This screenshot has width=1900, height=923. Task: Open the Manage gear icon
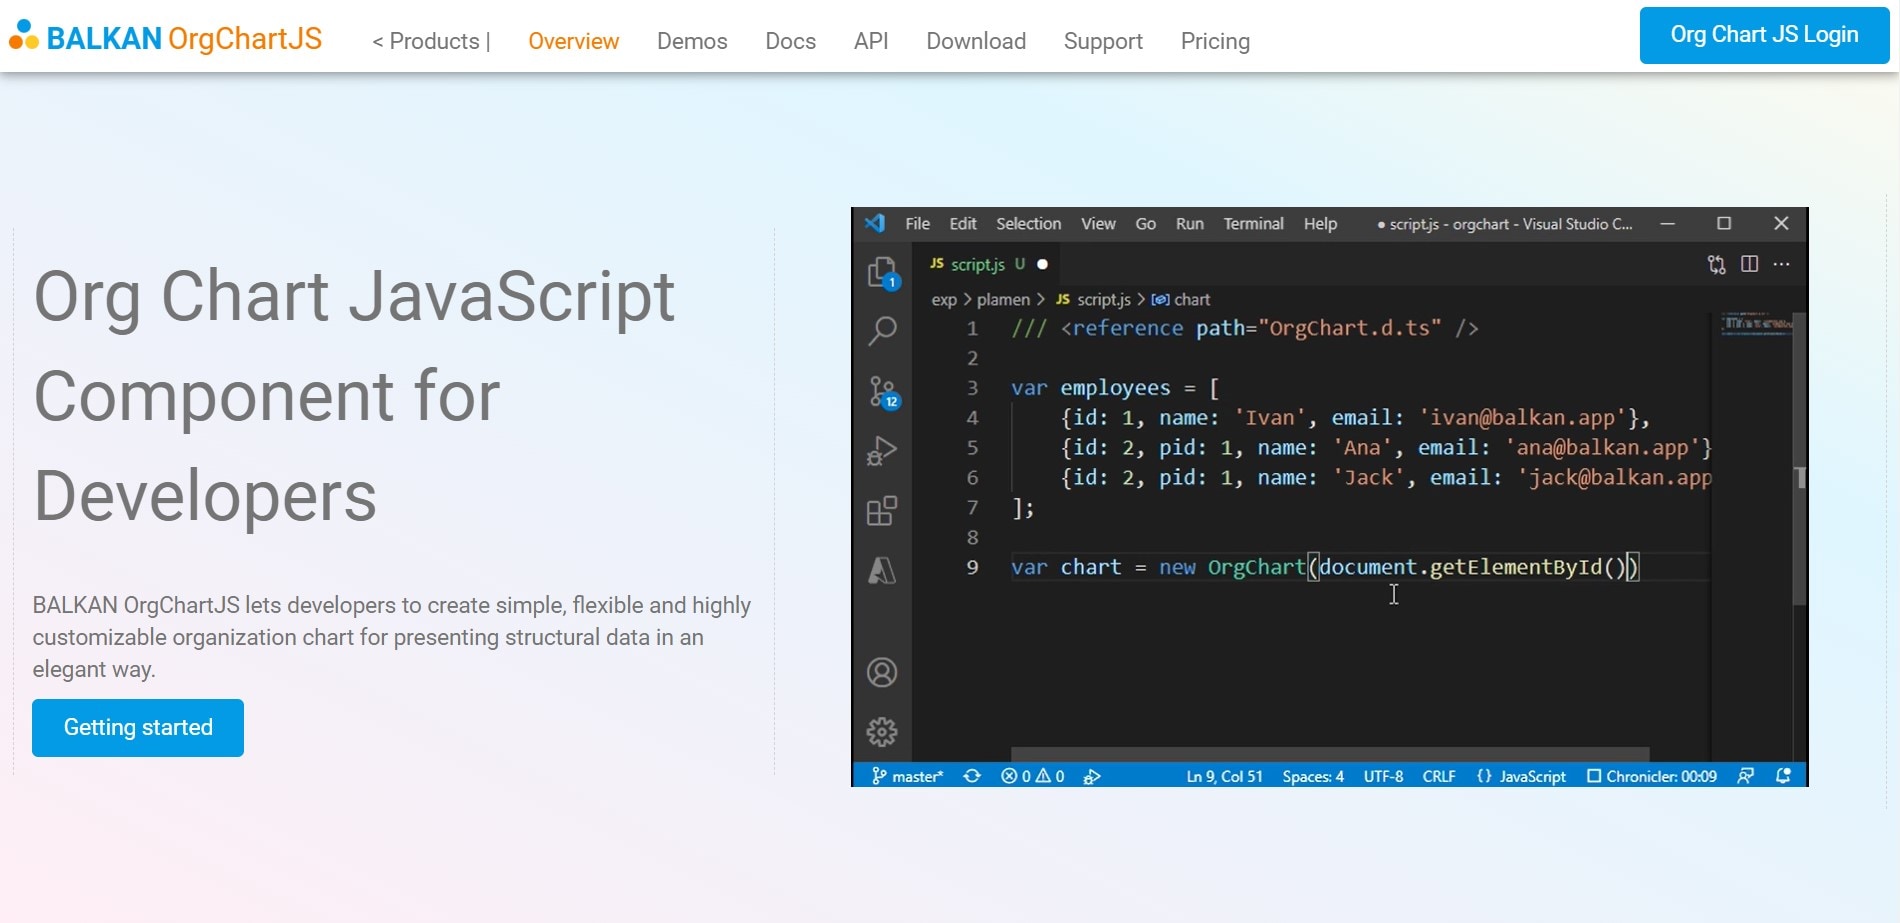point(882,732)
